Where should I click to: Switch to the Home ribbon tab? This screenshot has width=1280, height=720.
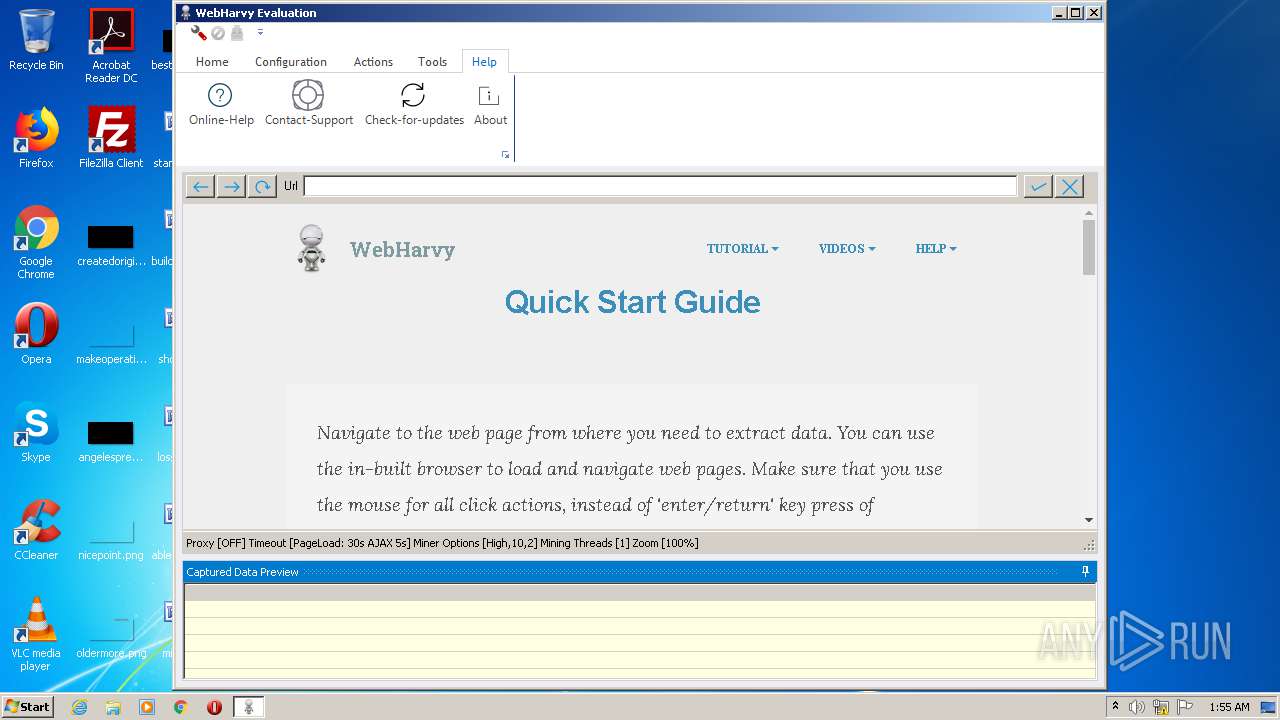click(x=212, y=62)
